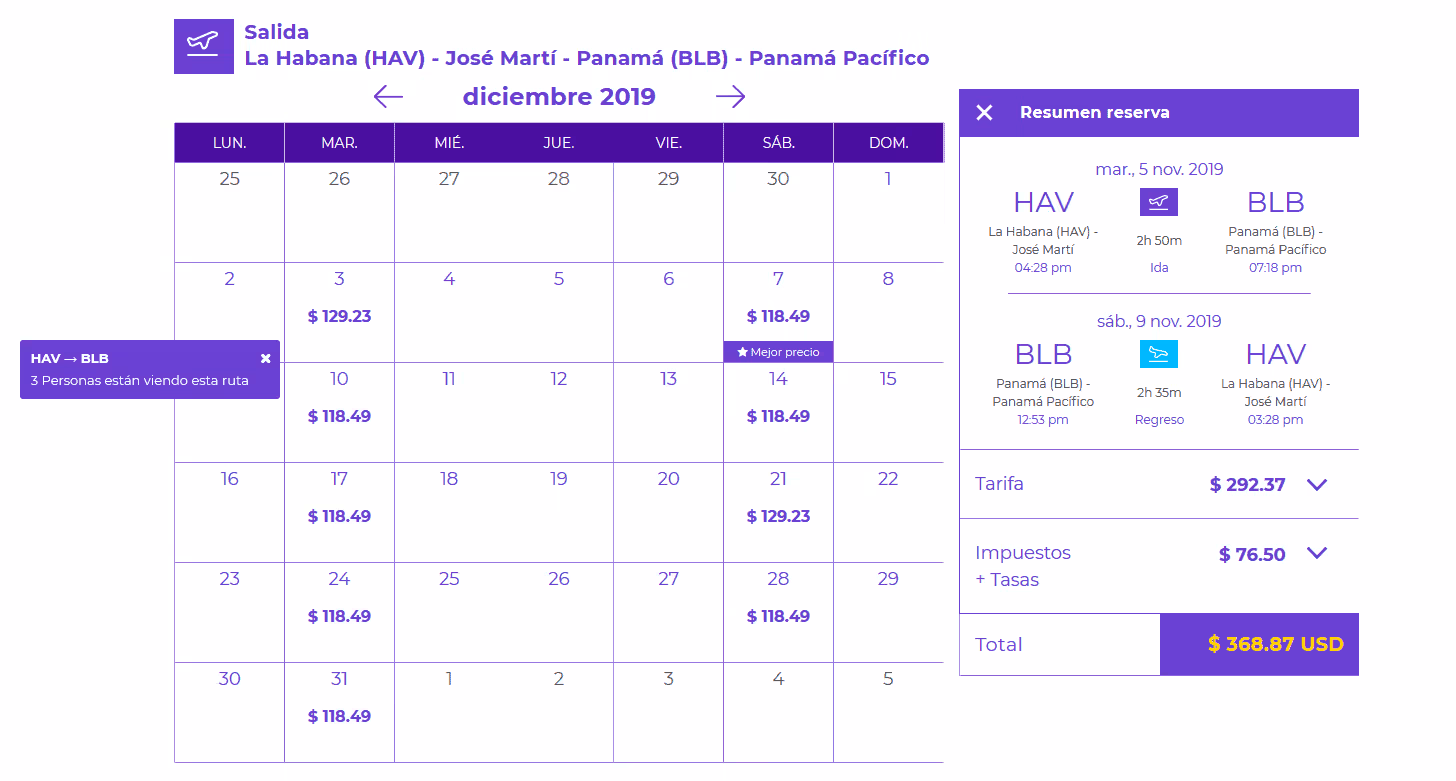Select December 21 at $129.23
The height and width of the screenshot is (781, 1456).
[778, 512]
